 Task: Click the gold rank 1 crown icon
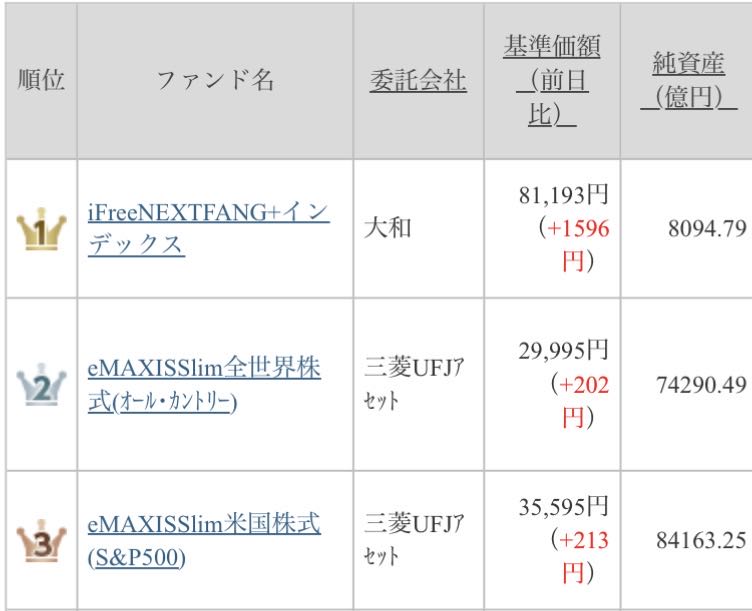tap(41, 229)
